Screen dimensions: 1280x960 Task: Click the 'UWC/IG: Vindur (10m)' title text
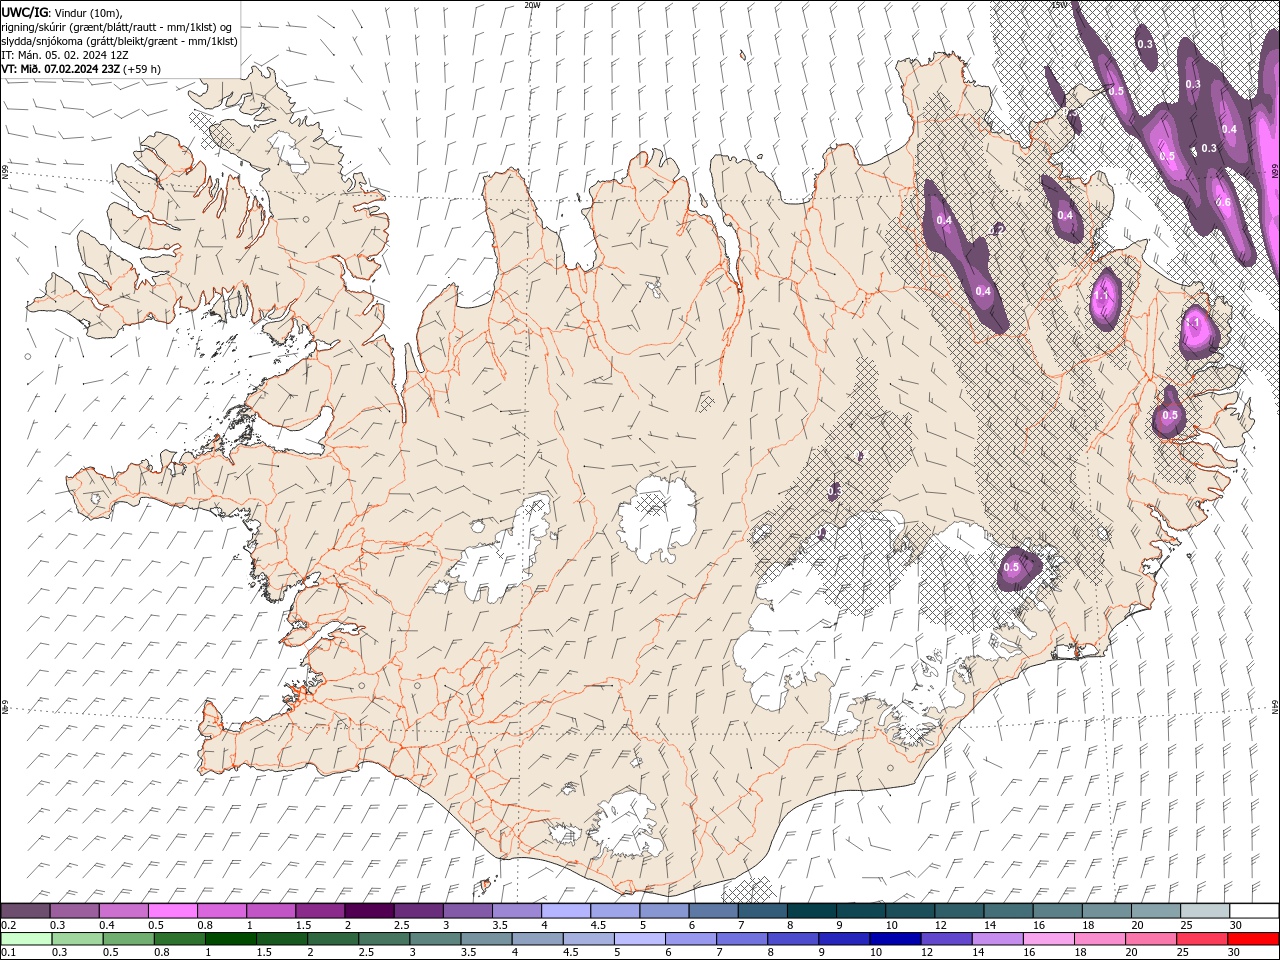coord(62,12)
